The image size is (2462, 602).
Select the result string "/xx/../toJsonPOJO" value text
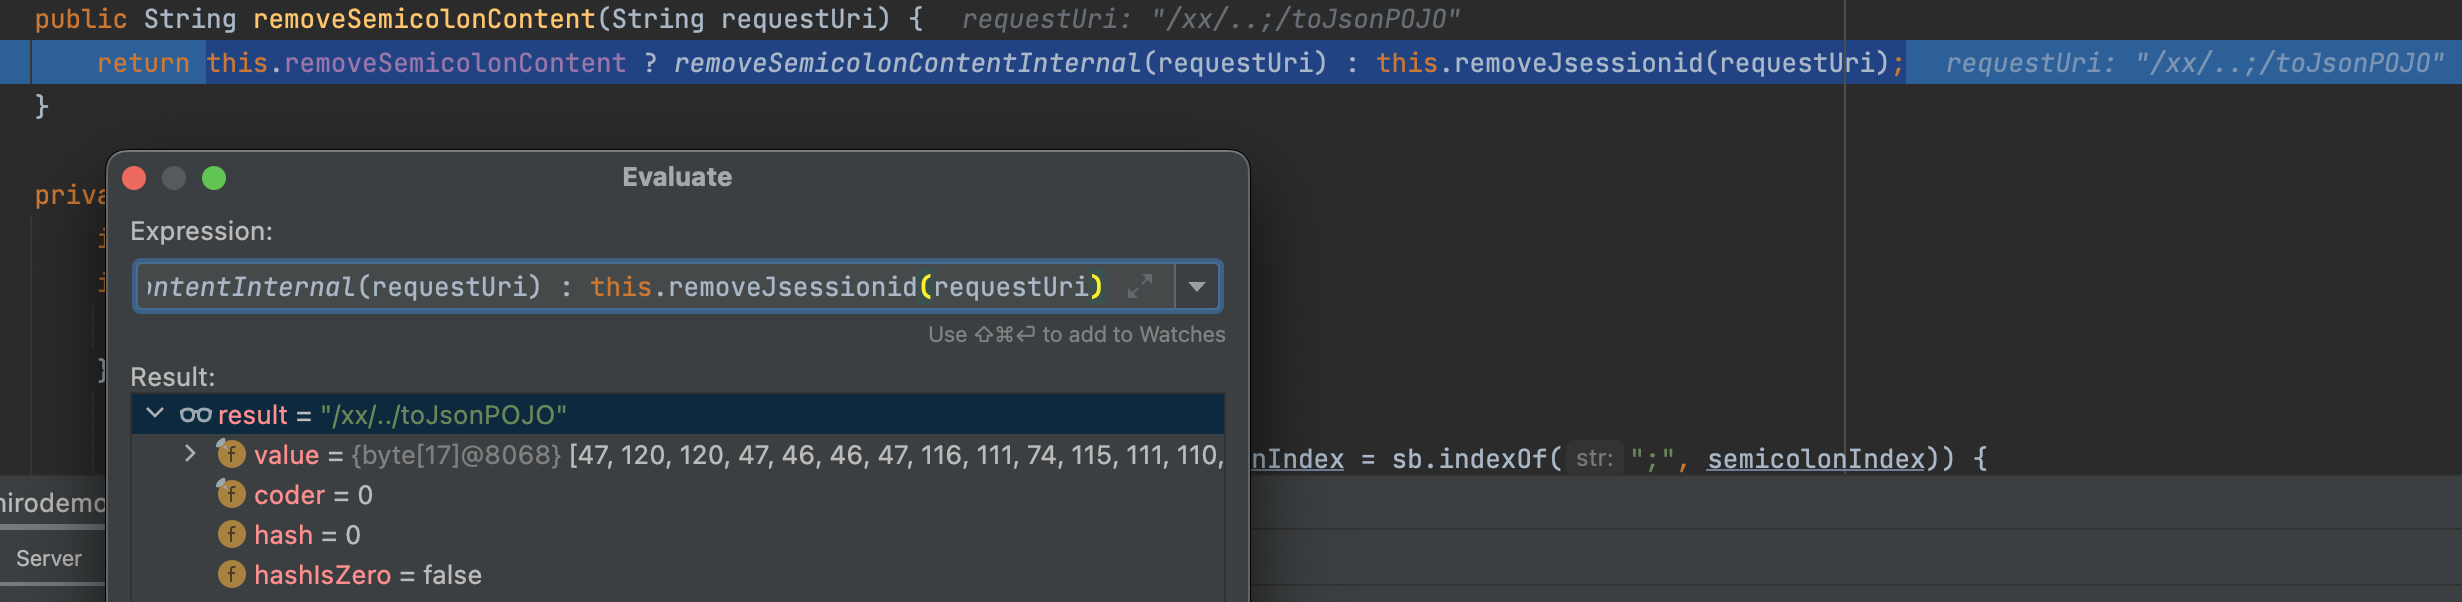click(x=443, y=415)
